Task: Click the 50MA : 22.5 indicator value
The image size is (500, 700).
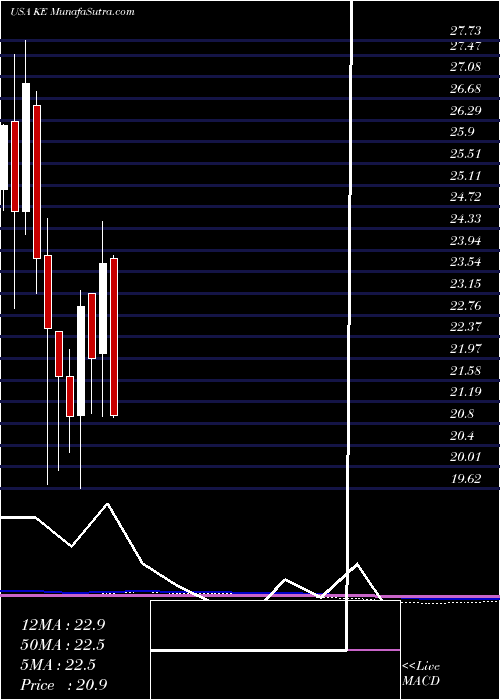Action: tap(63, 645)
